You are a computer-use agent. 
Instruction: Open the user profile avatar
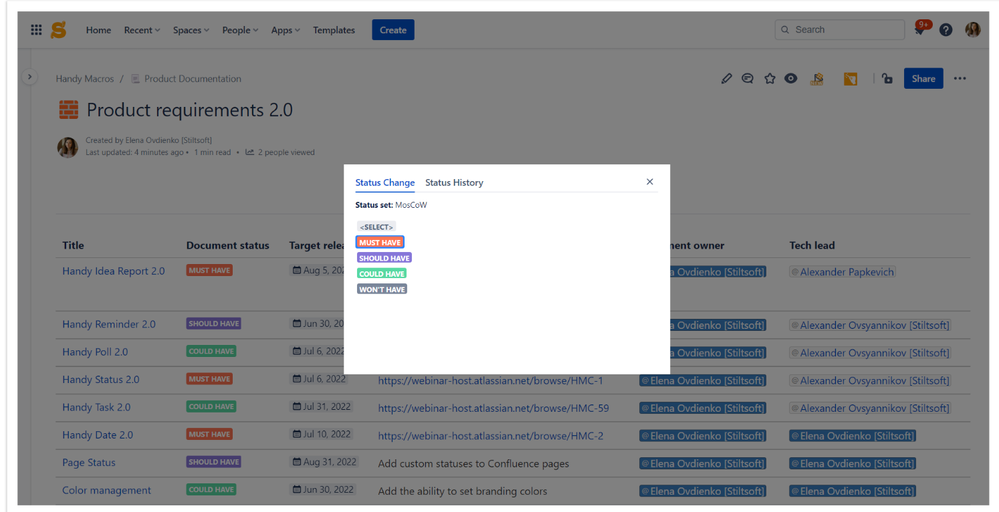(972, 29)
